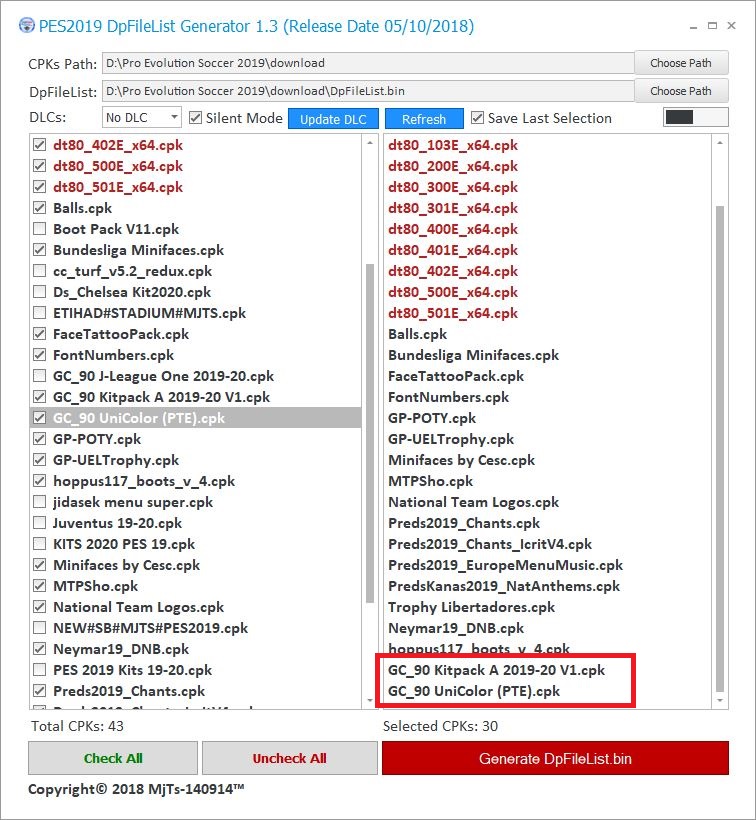Screen dimensions: 756x820
Task: Check Boot Pack V11.cpk checkbox
Action: tap(39, 229)
